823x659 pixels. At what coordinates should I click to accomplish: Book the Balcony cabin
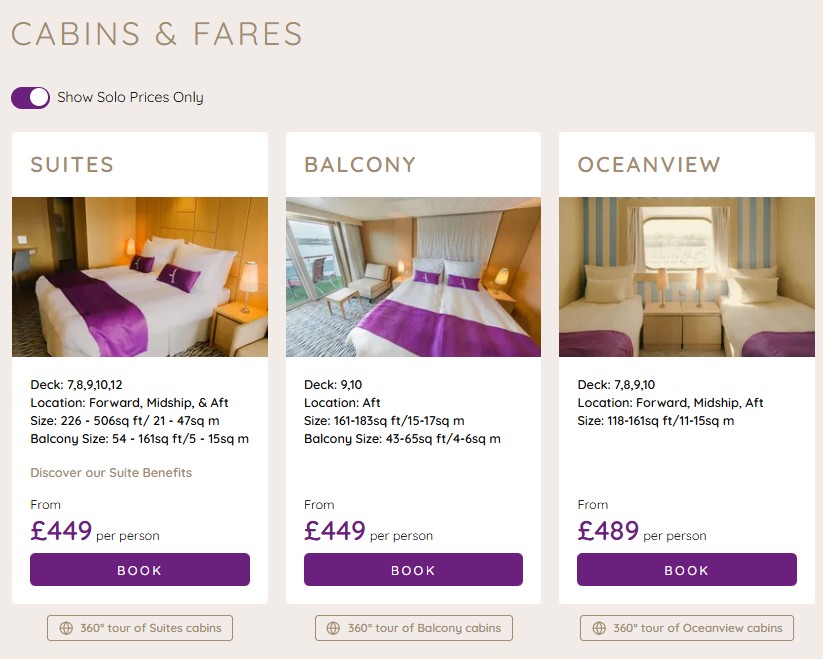(413, 570)
